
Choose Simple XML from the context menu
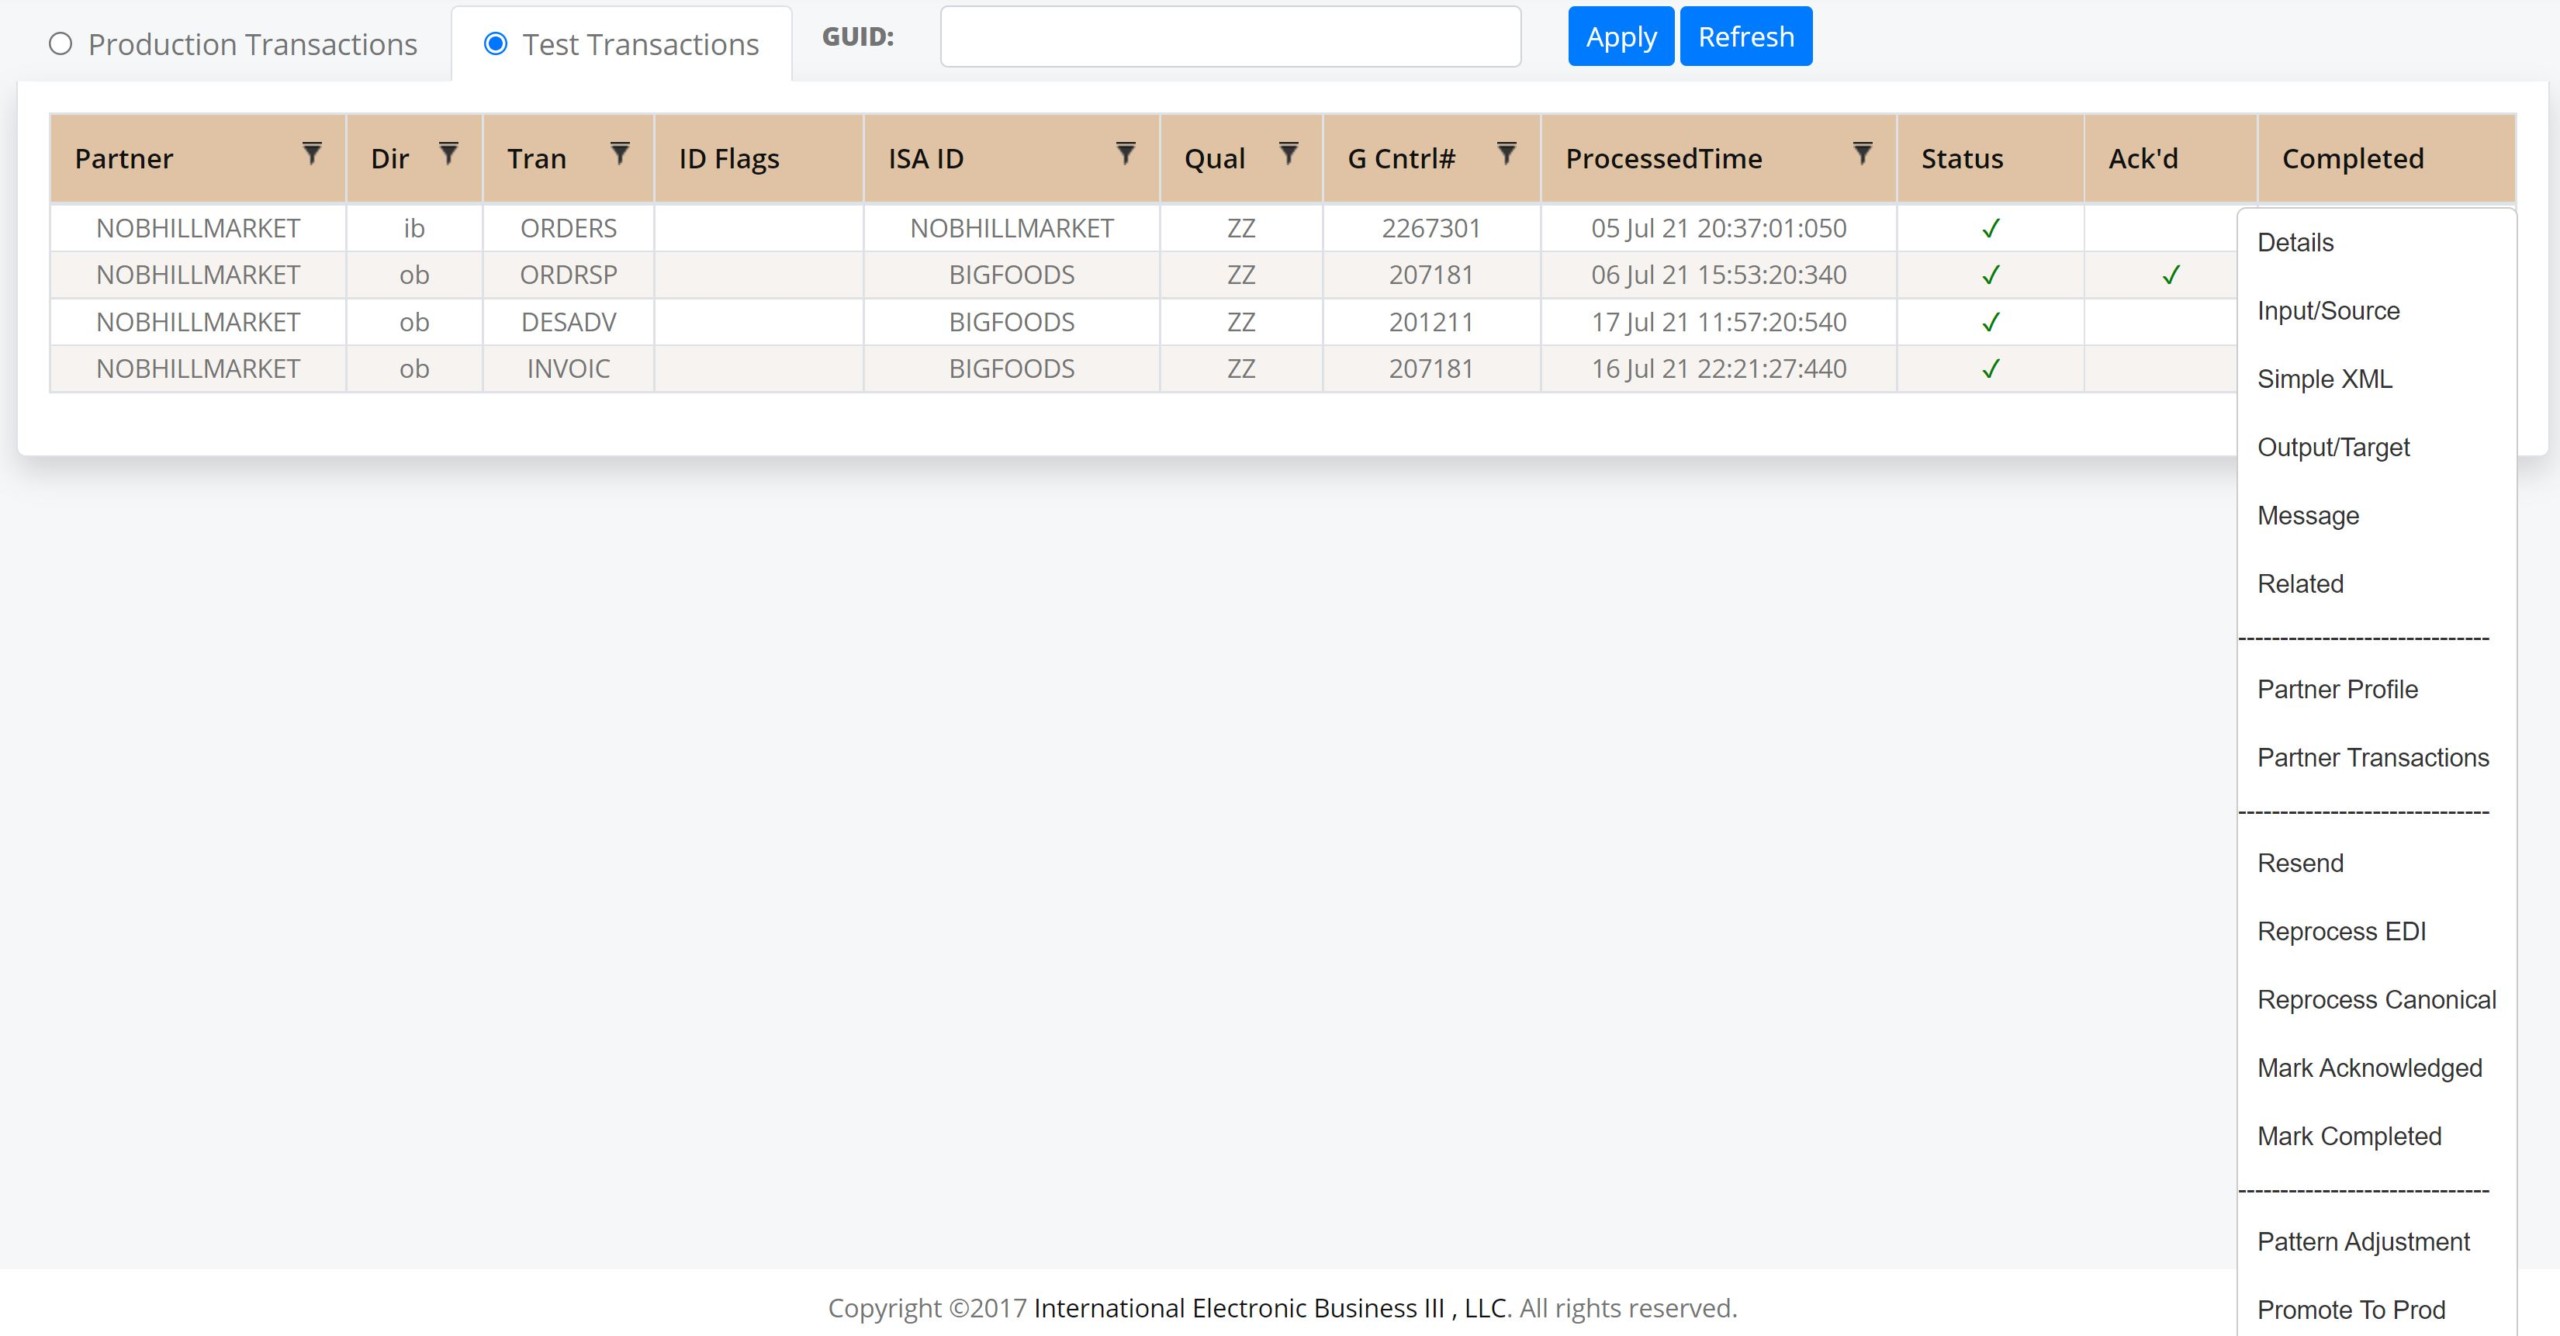[2324, 379]
